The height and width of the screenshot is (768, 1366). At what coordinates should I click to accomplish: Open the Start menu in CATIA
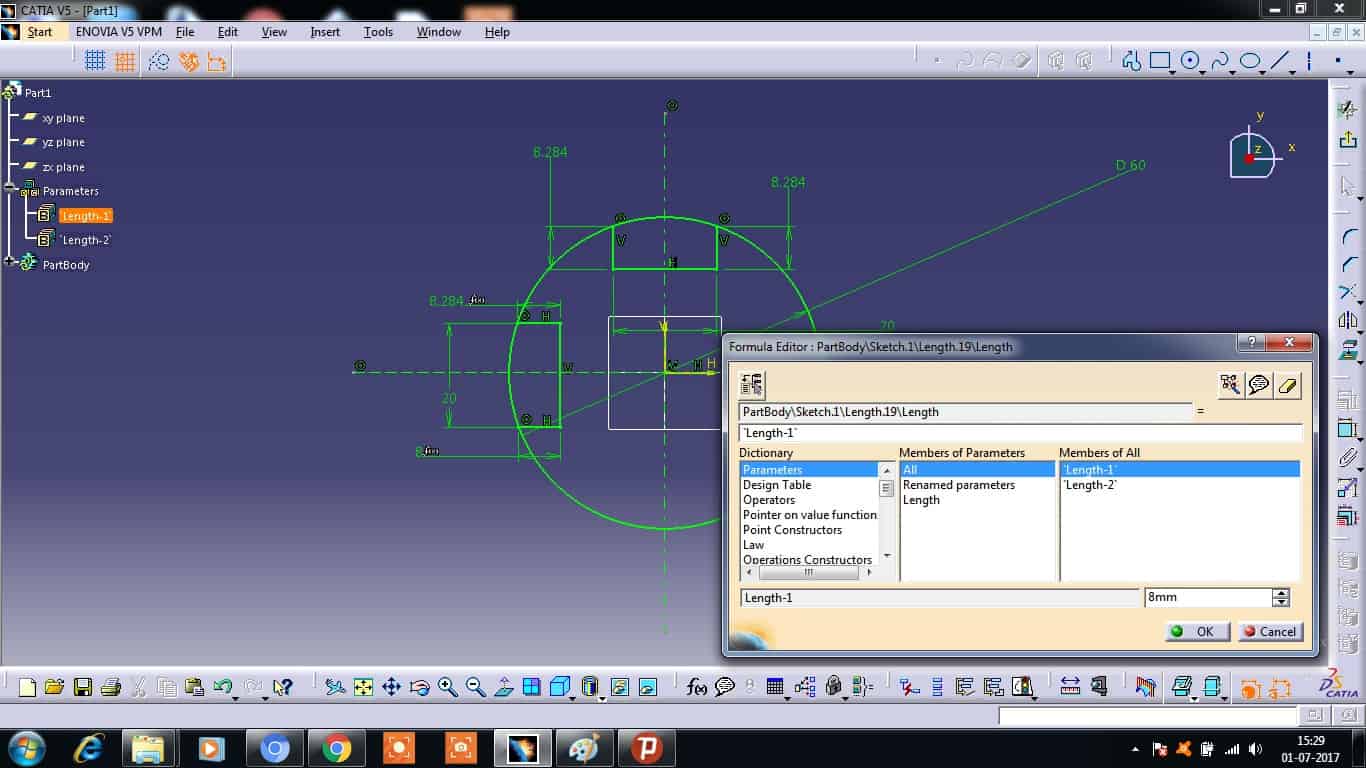coord(40,32)
